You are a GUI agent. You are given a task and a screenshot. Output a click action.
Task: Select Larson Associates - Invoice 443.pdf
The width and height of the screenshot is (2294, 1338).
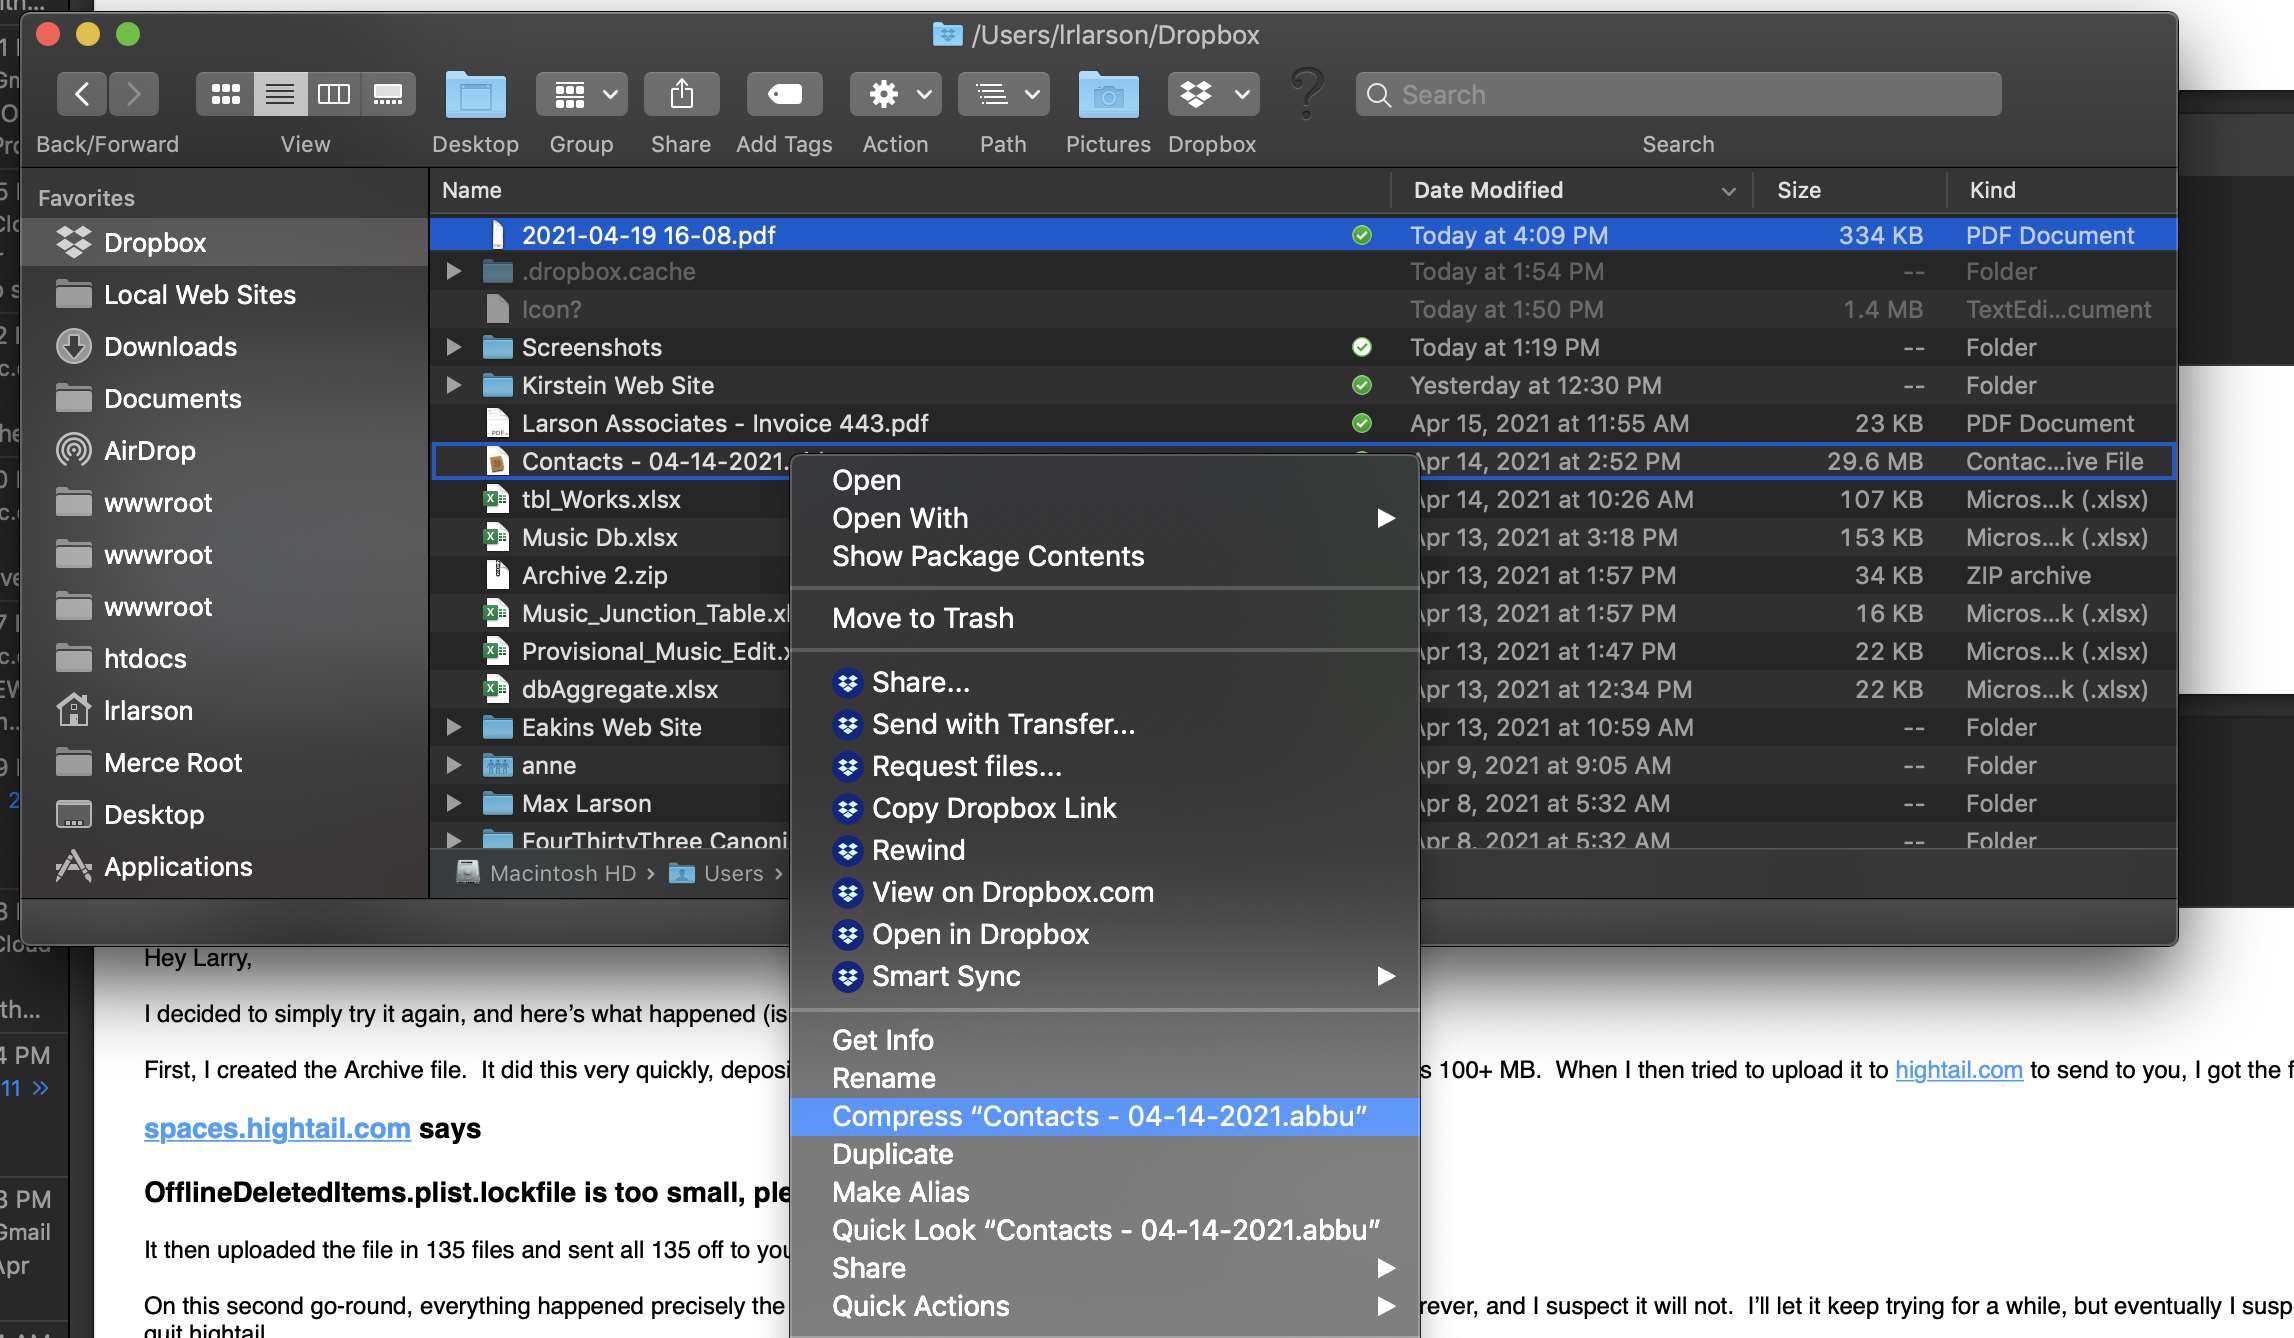pyautogui.click(x=1303, y=424)
